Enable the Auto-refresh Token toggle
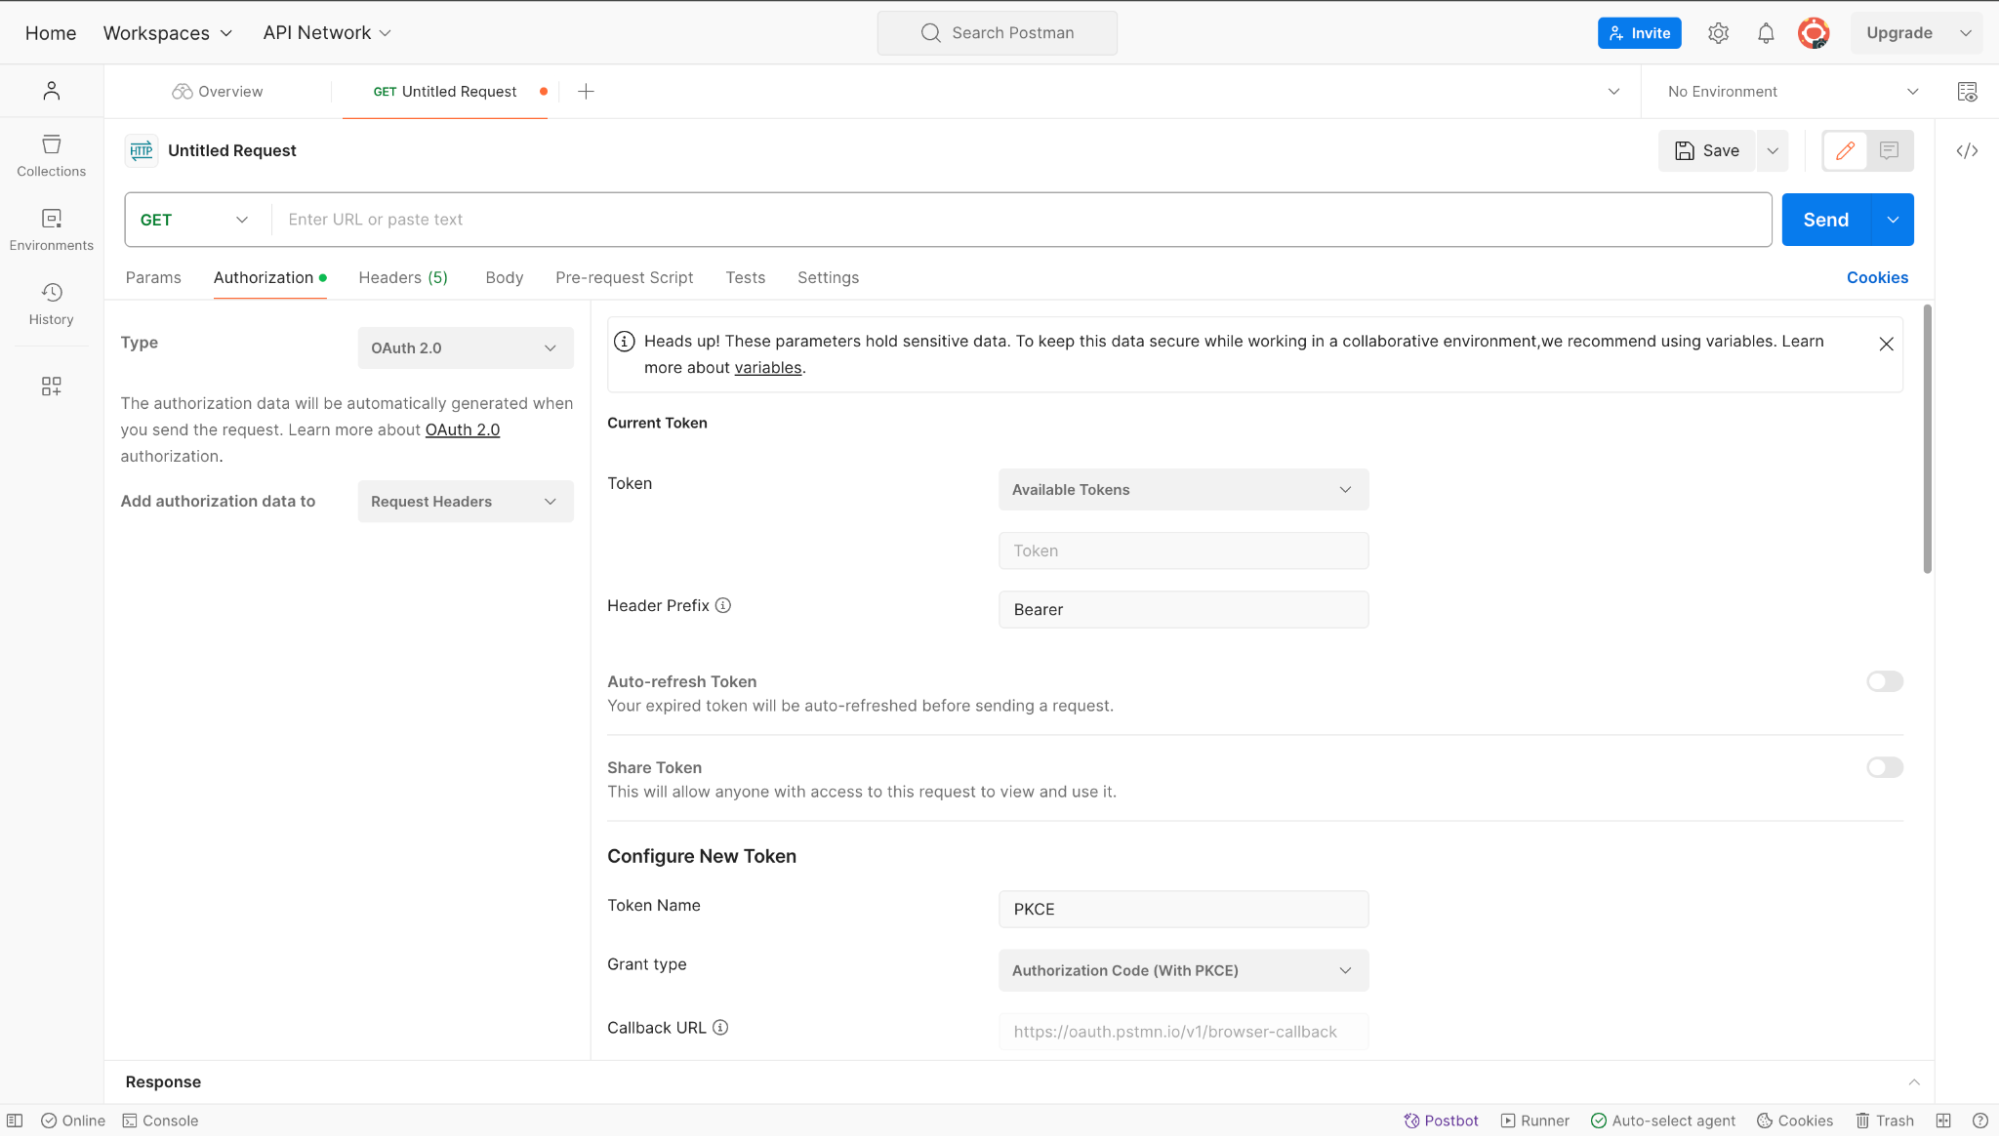This screenshot has width=1999, height=1137. (1883, 682)
